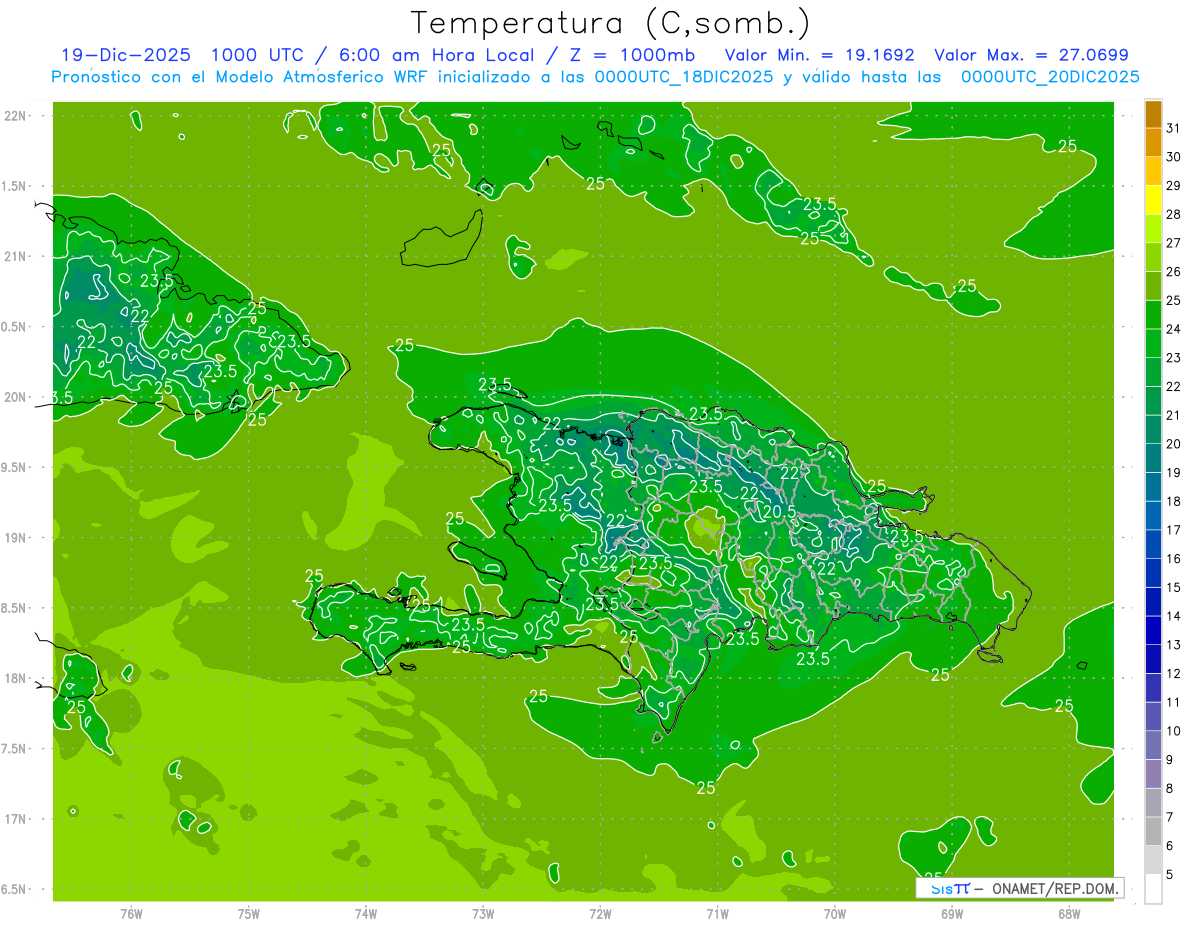
Task: Click the "76W" longitude axis label
Action: [x=131, y=913]
